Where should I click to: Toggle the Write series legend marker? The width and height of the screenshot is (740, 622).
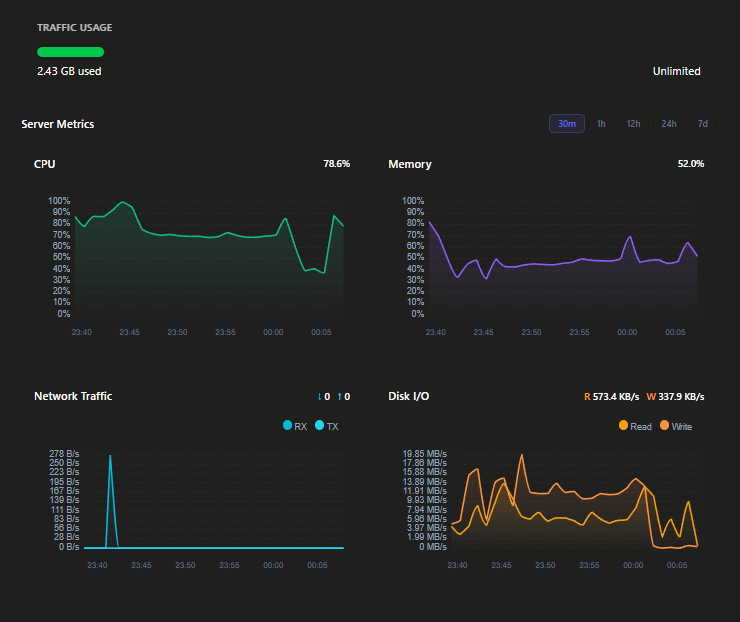point(664,425)
